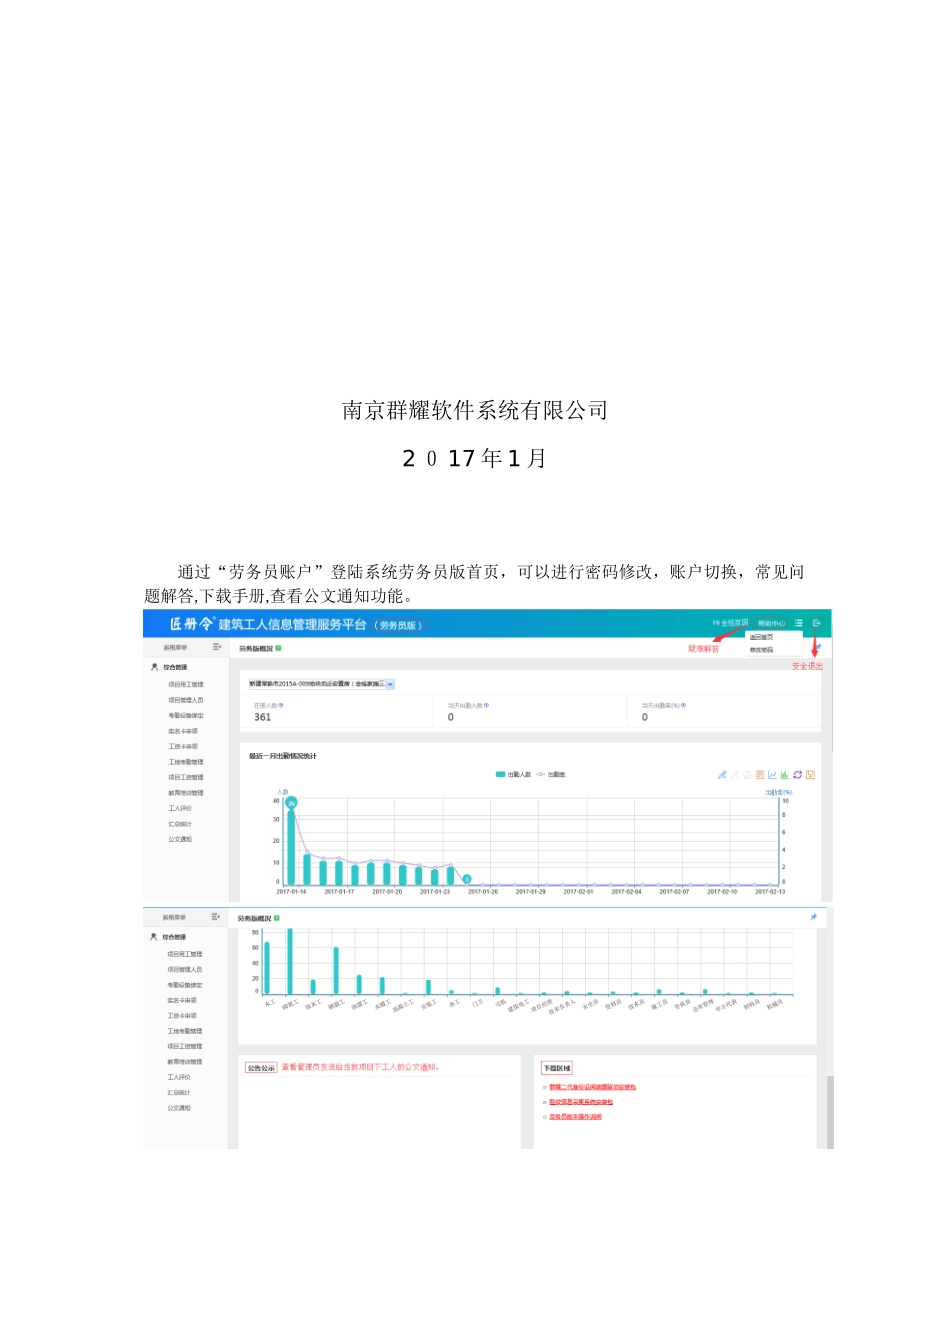Download the 身份证阅读器驱动安装包 link
The height and width of the screenshot is (1344, 950).
592,1087
